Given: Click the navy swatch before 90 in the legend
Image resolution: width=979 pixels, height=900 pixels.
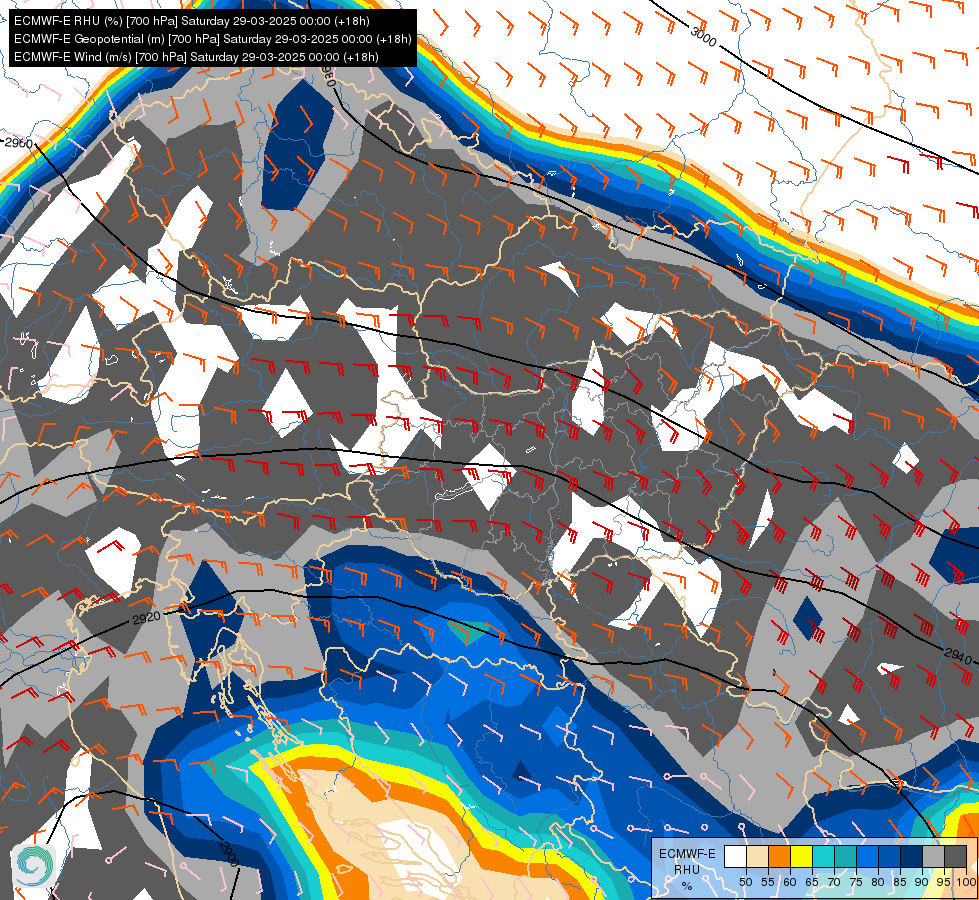Looking at the screenshot, I should pos(912,856).
